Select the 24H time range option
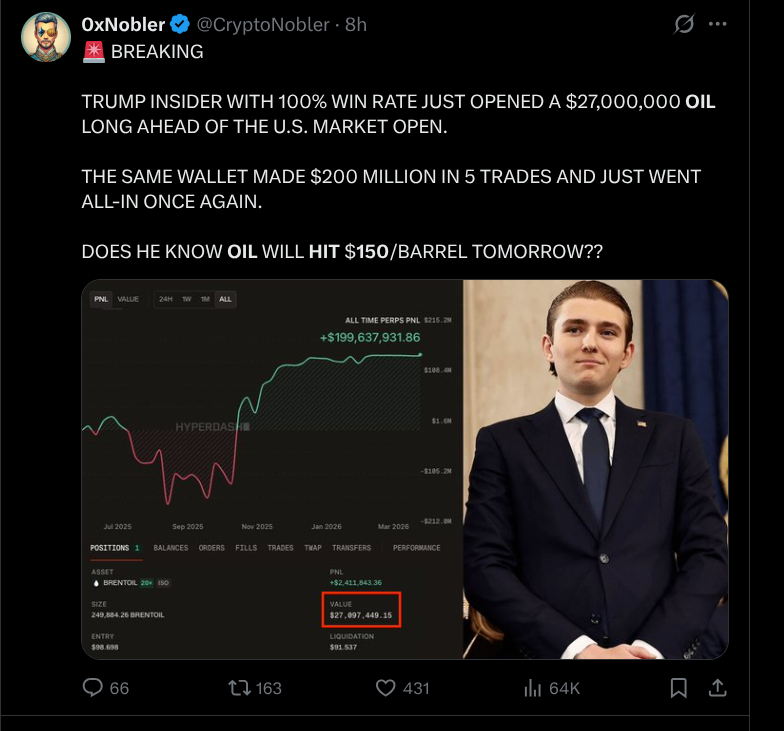784x731 pixels. (x=166, y=299)
